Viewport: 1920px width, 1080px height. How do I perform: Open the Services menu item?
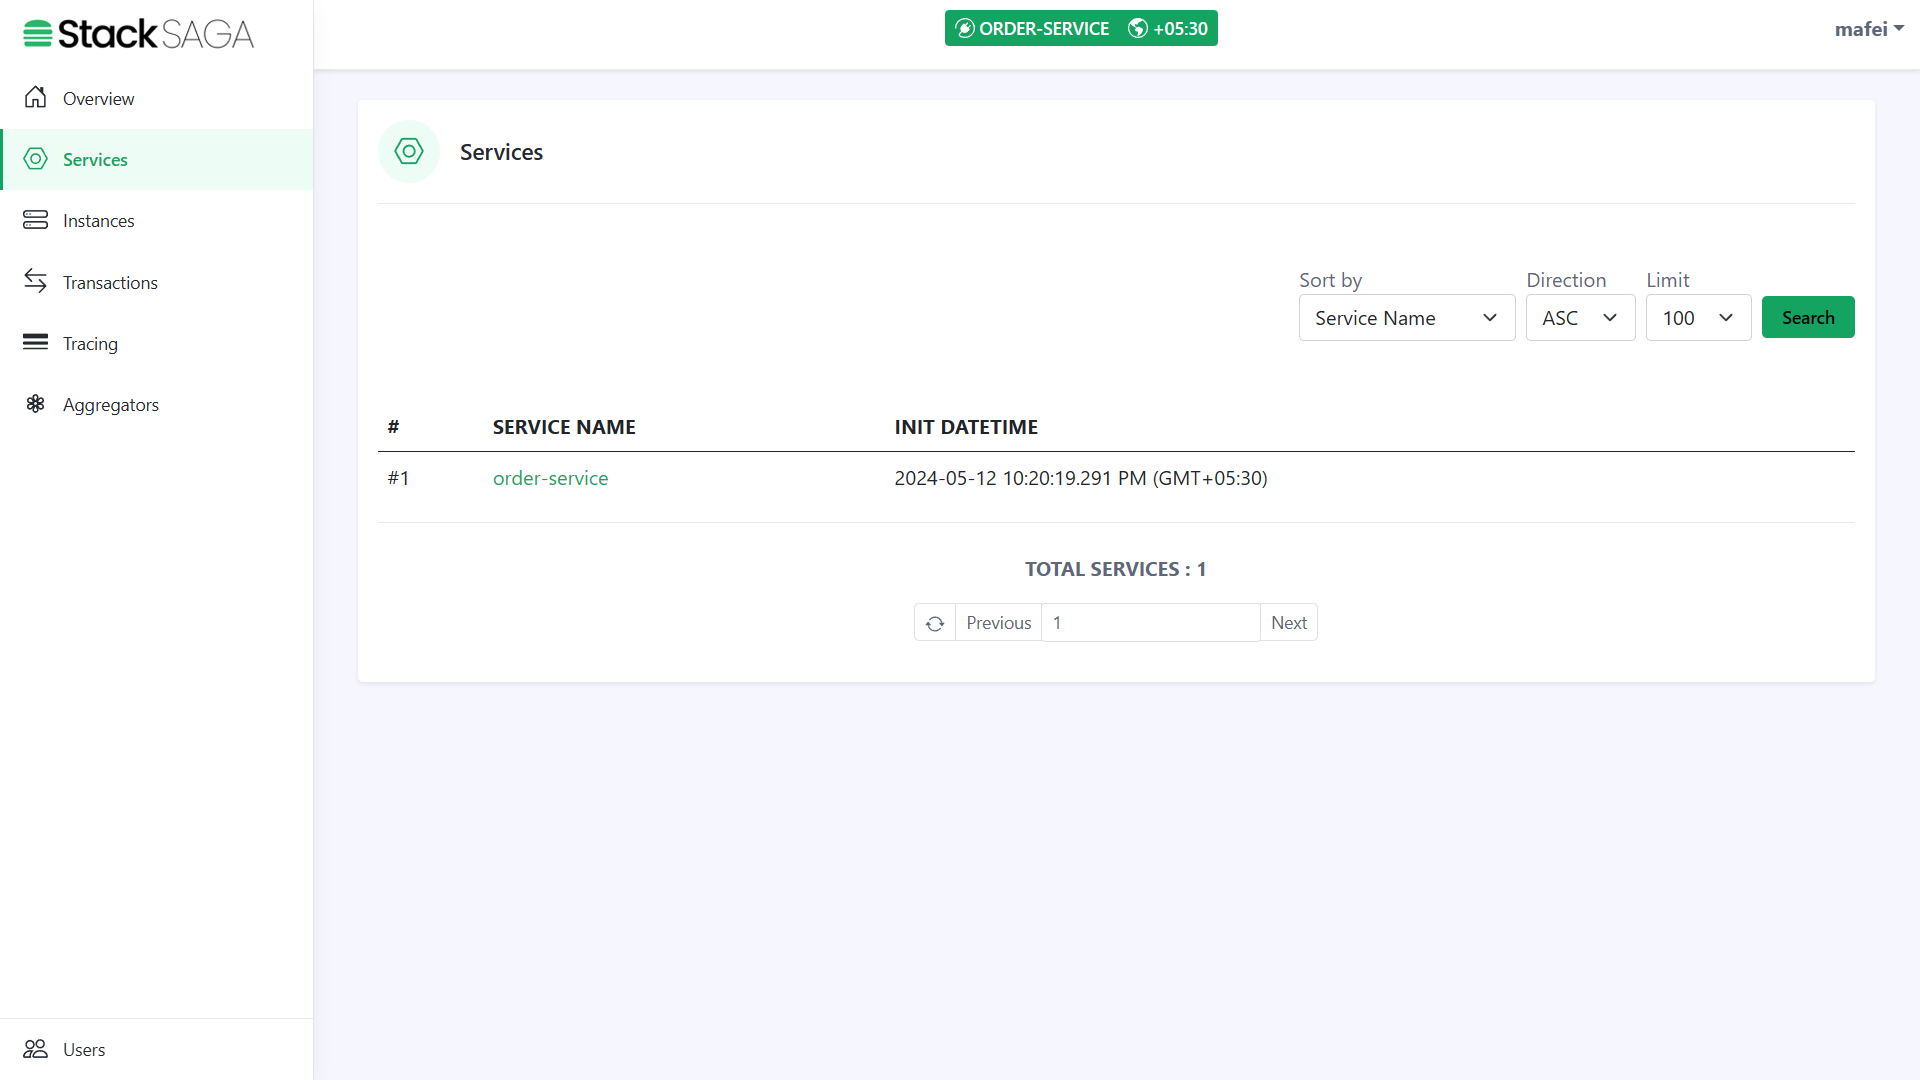pyautogui.click(x=157, y=160)
